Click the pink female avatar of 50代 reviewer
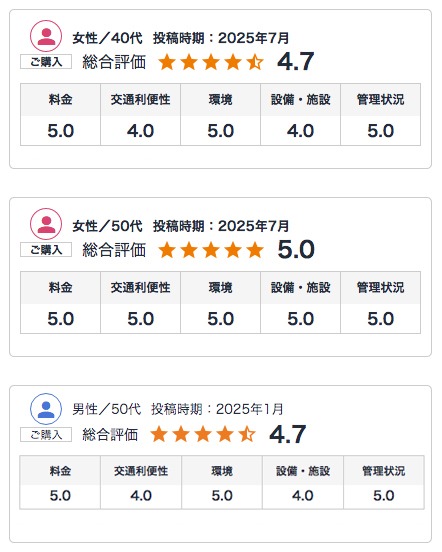 pos(46,224)
